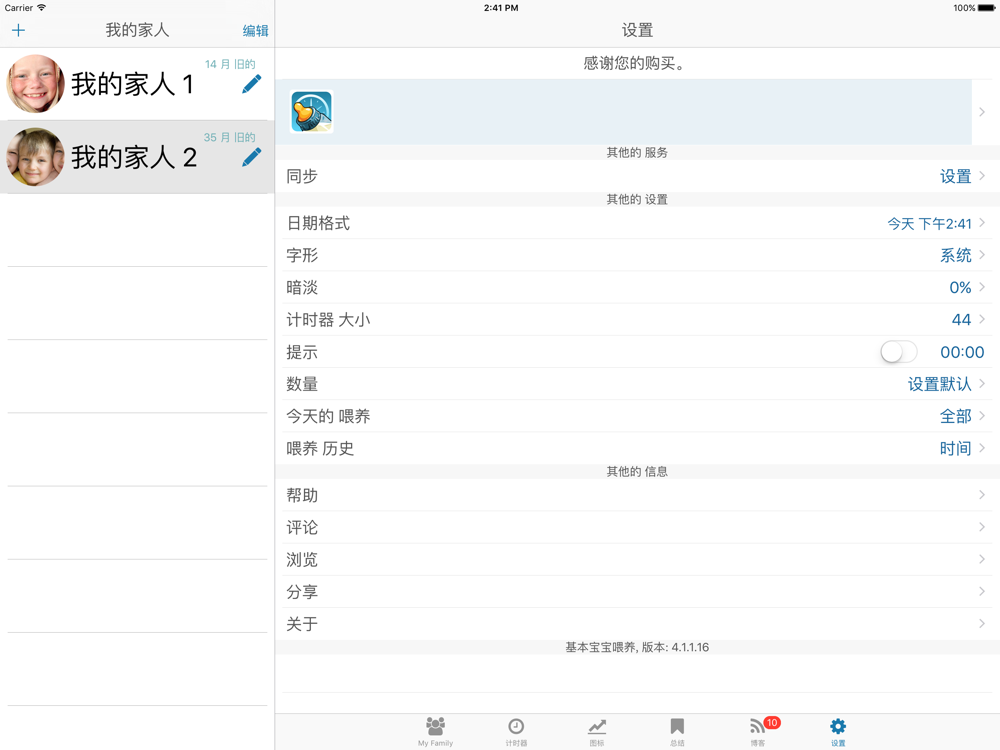This screenshot has height=750, width=1000.
Task: Open the 总结 summary bookmark tab
Action: (677, 731)
